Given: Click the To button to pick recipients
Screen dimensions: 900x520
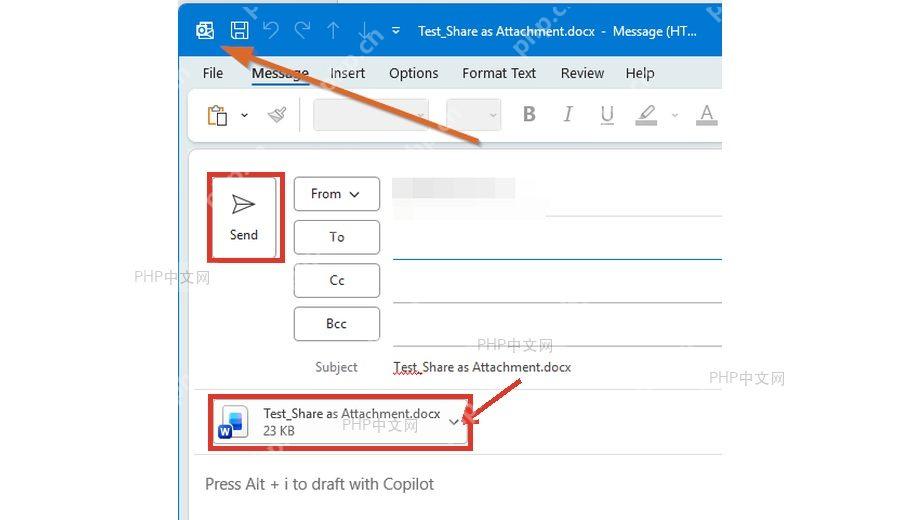Looking at the screenshot, I should point(337,237).
